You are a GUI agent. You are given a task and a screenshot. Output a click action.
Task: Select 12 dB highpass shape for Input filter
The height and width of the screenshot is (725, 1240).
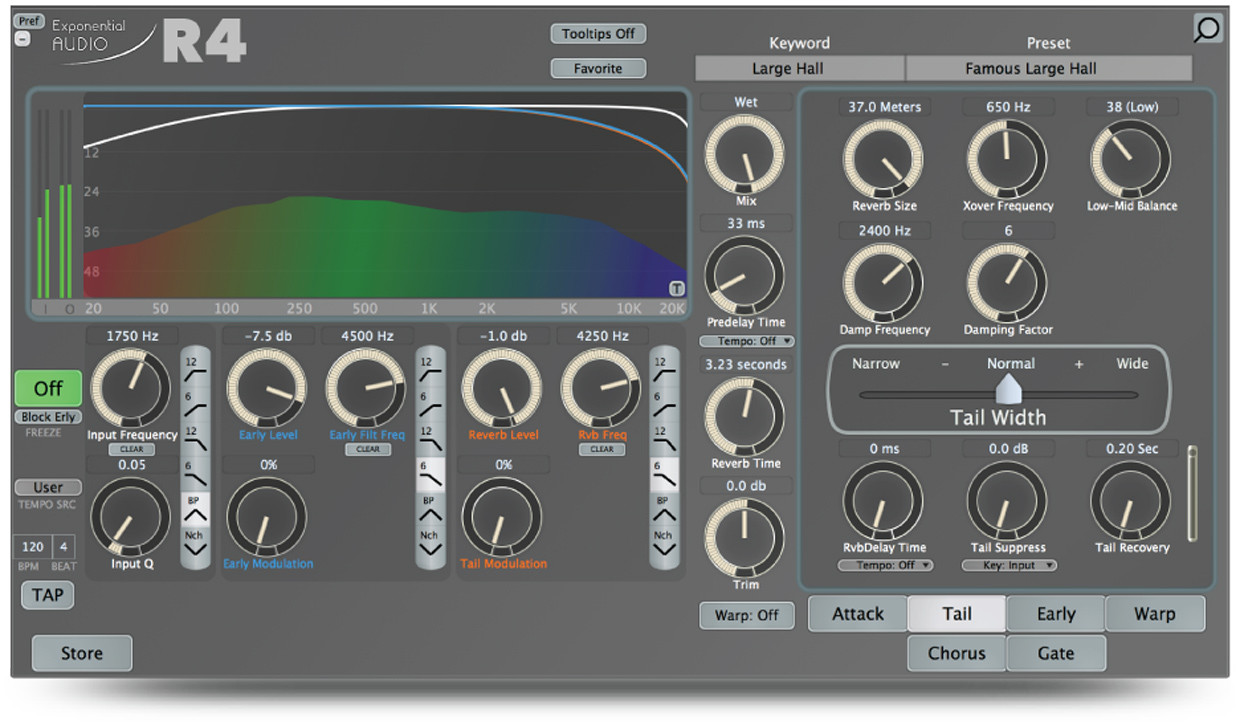[x=195, y=368]
